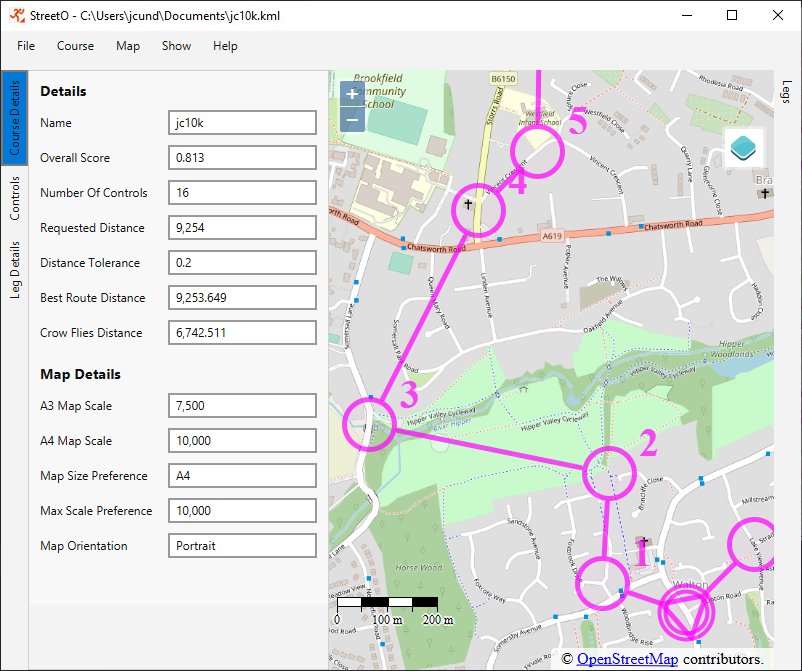Viewport: 802px width, 671px height.
Task: Click the church control circle number 4
Action: (x=477, y=210)
